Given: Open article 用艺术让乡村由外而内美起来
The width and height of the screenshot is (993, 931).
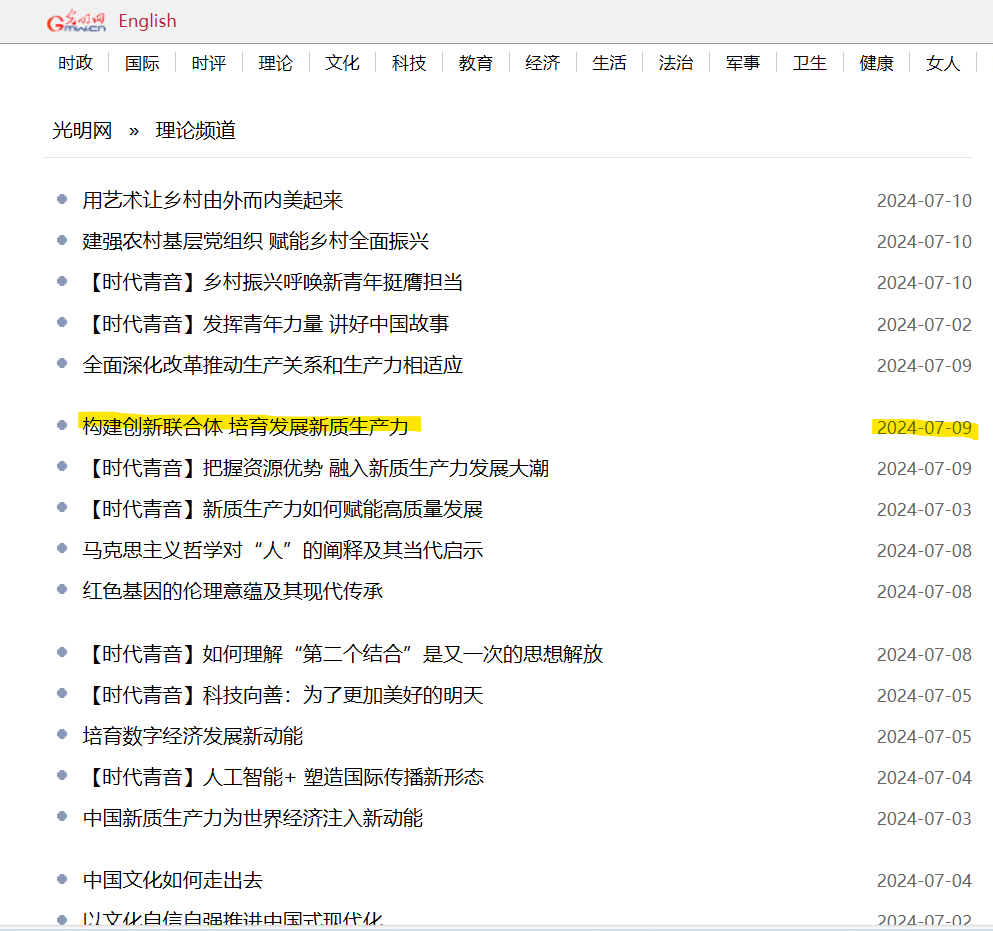Looking at the screenshot, I should point(213,200).
